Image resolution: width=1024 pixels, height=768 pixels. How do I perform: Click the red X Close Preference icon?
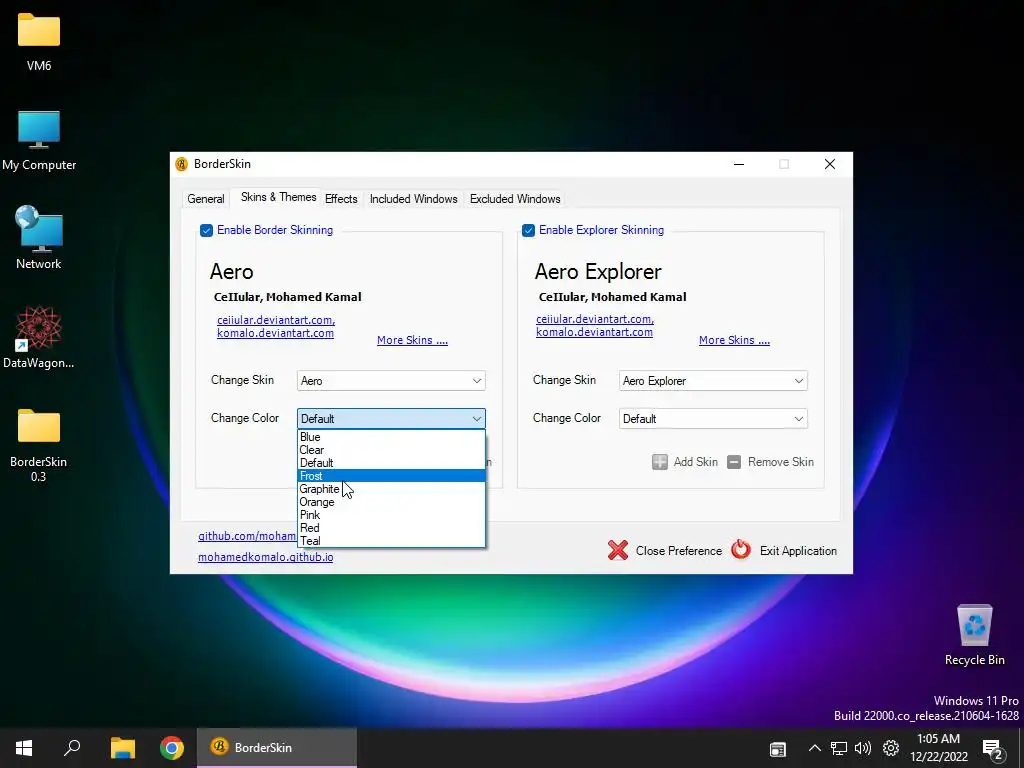click(617, 551)
